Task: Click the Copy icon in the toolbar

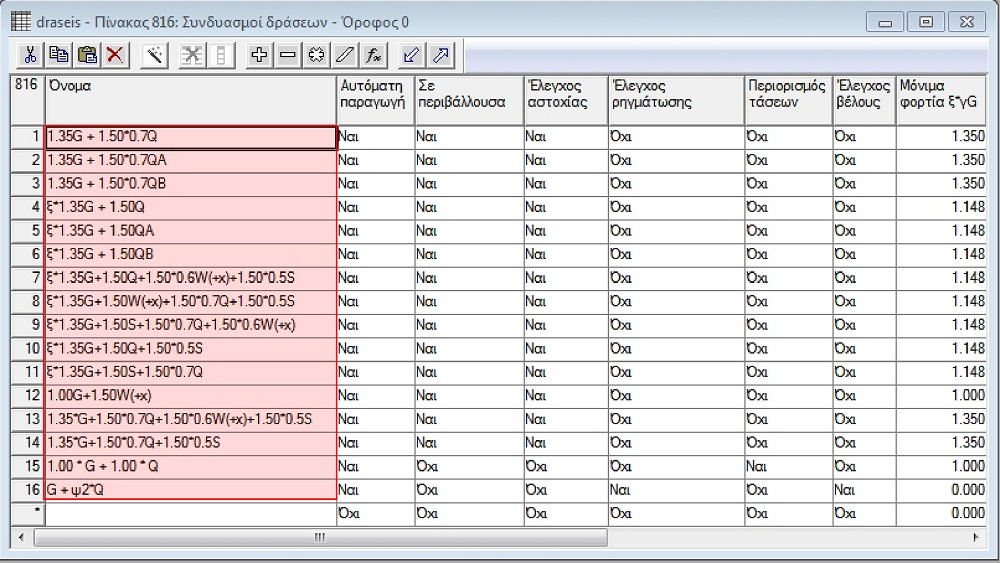Action: click(x=59, y=55)
